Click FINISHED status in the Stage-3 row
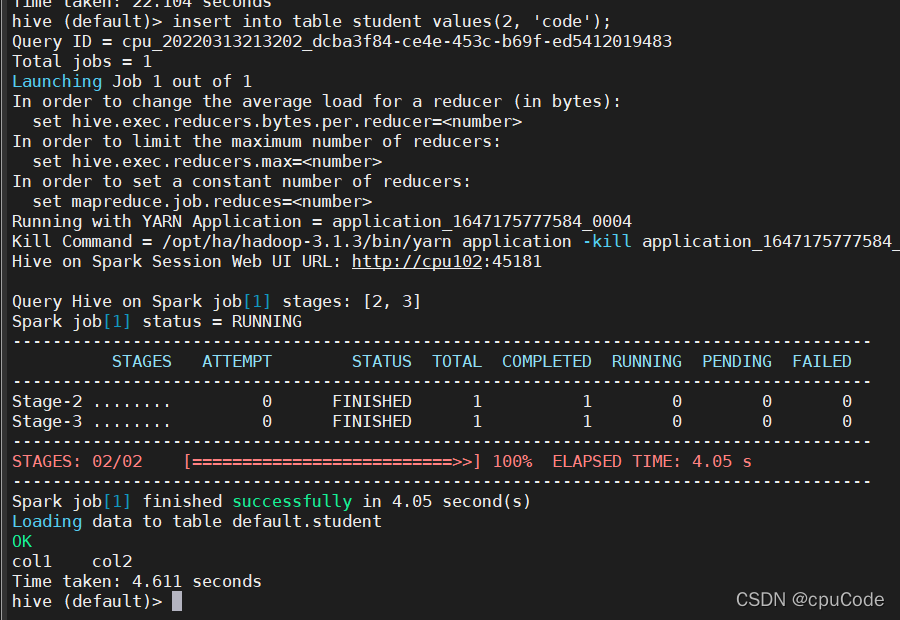Image resolution: width=900 pixels, height=620 pixels. pos(372,421)
